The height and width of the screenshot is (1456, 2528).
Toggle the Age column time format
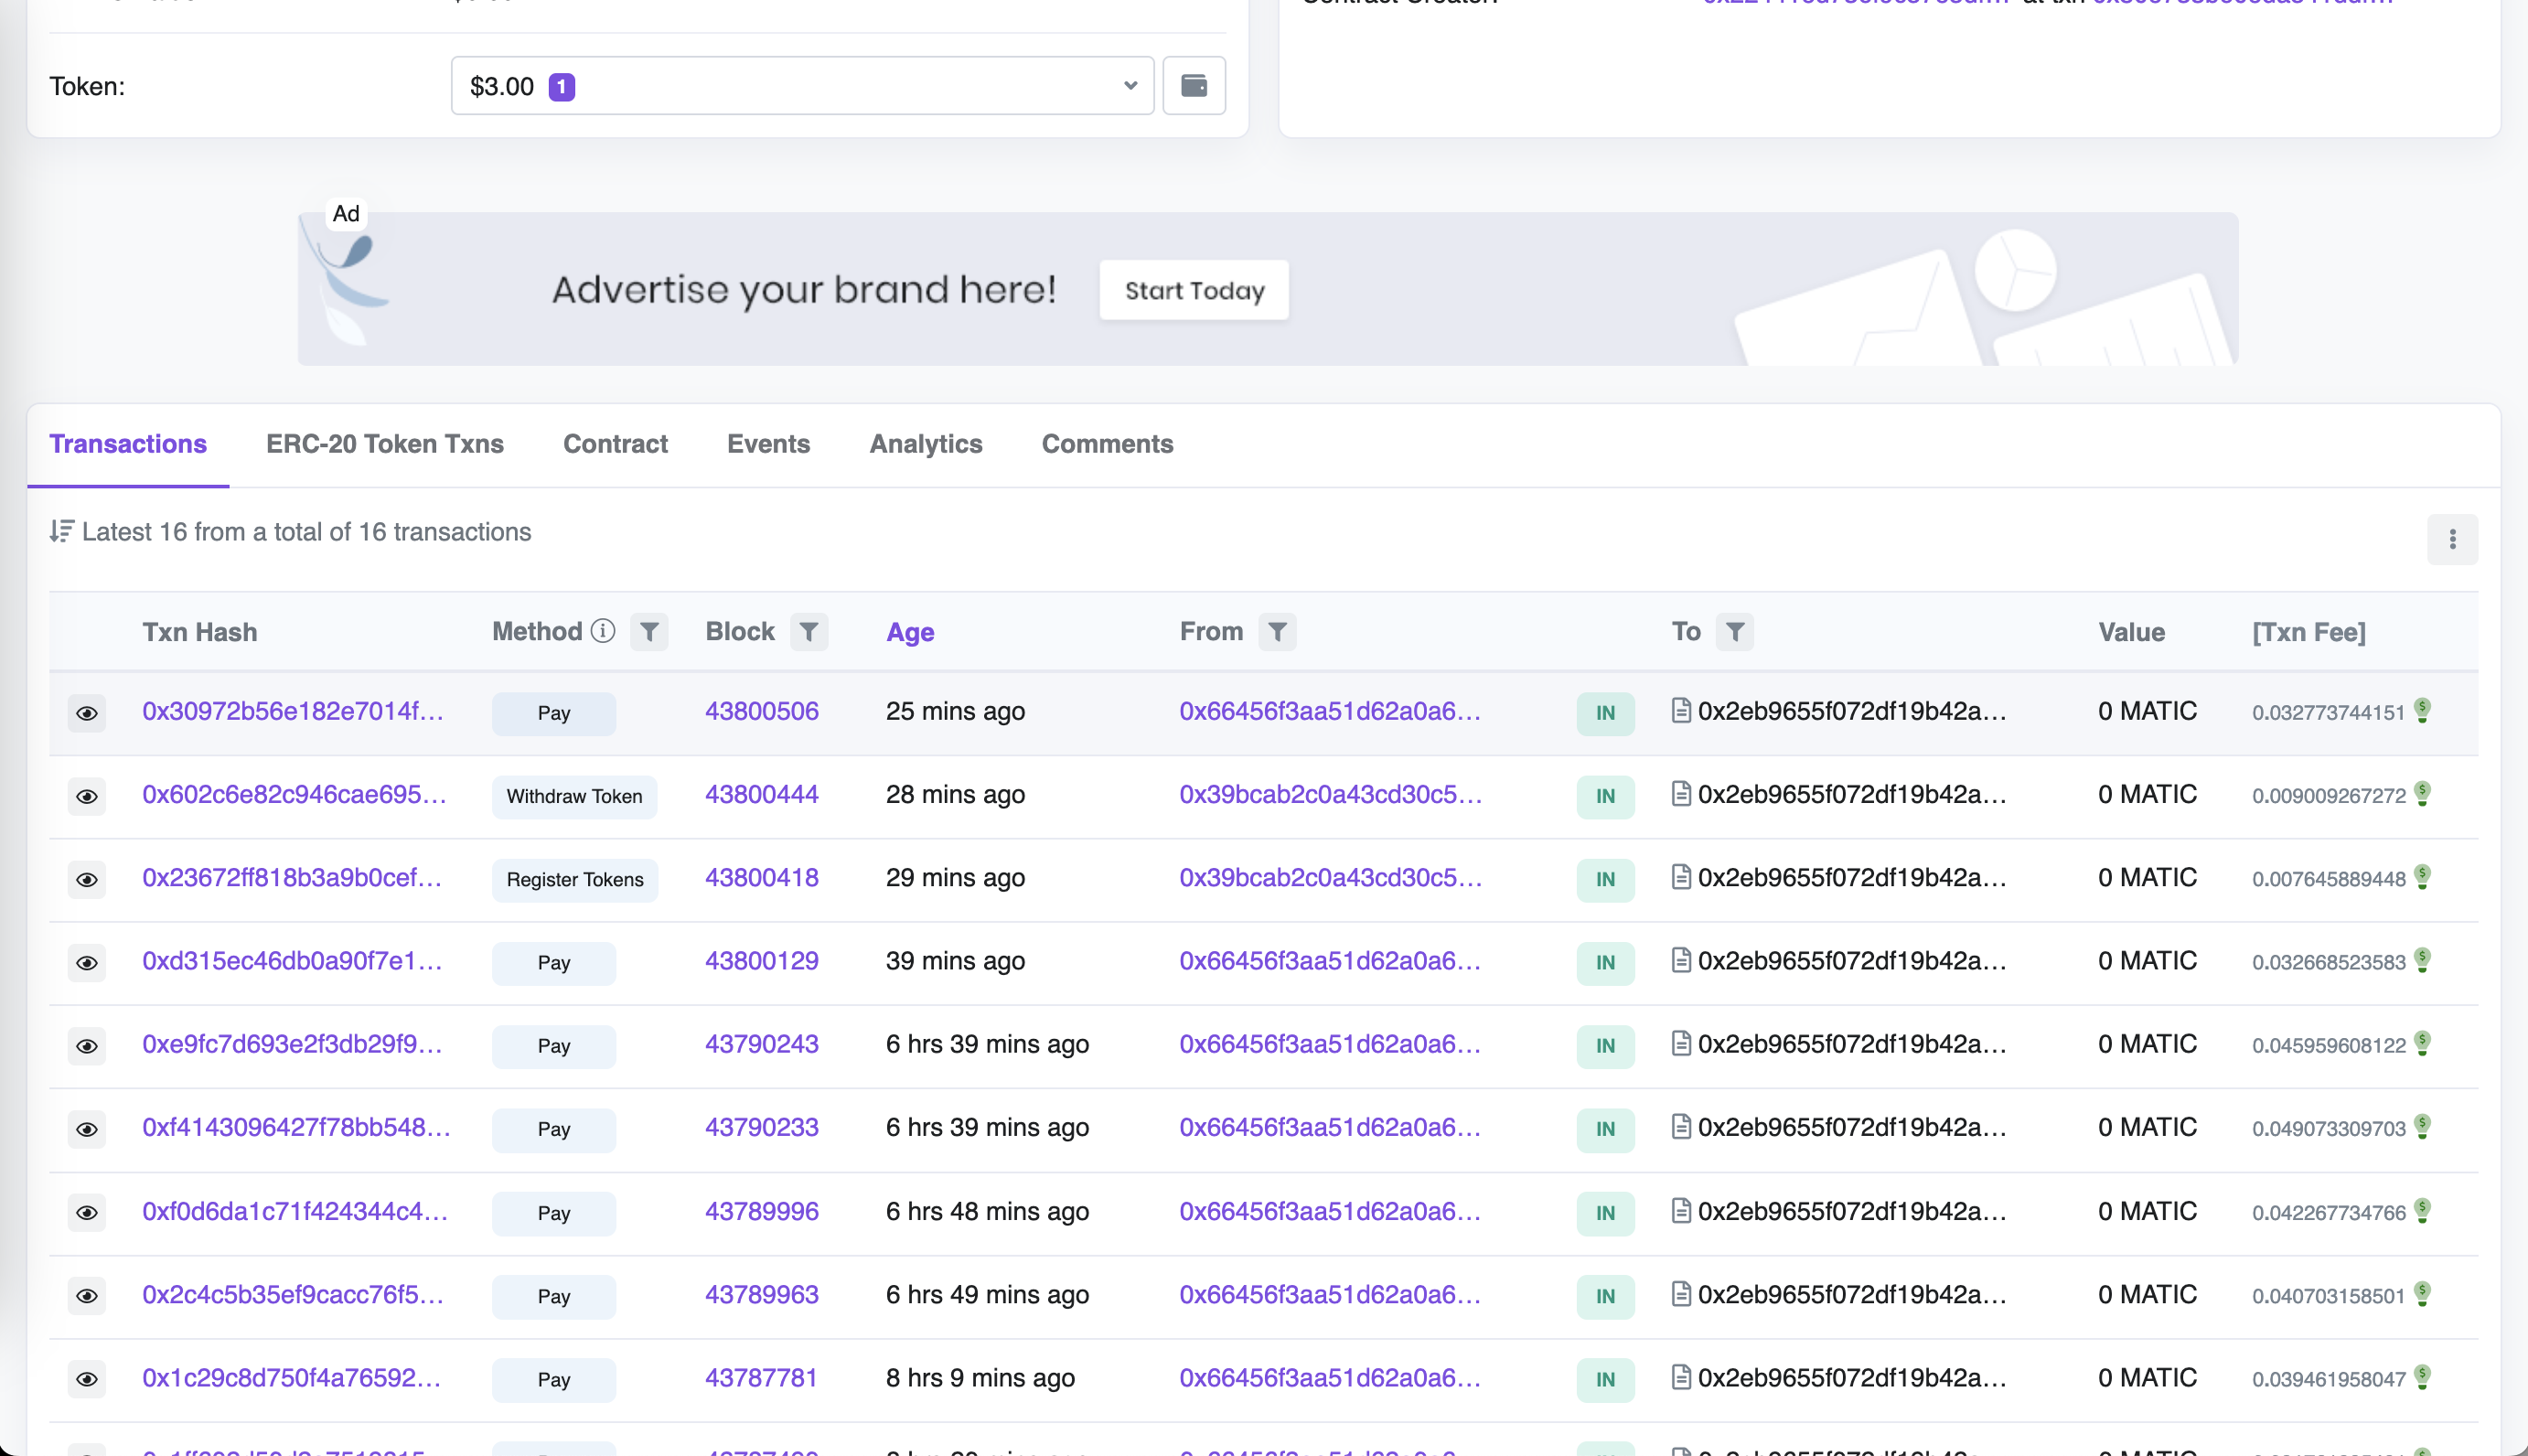click(x=910, y=632)
